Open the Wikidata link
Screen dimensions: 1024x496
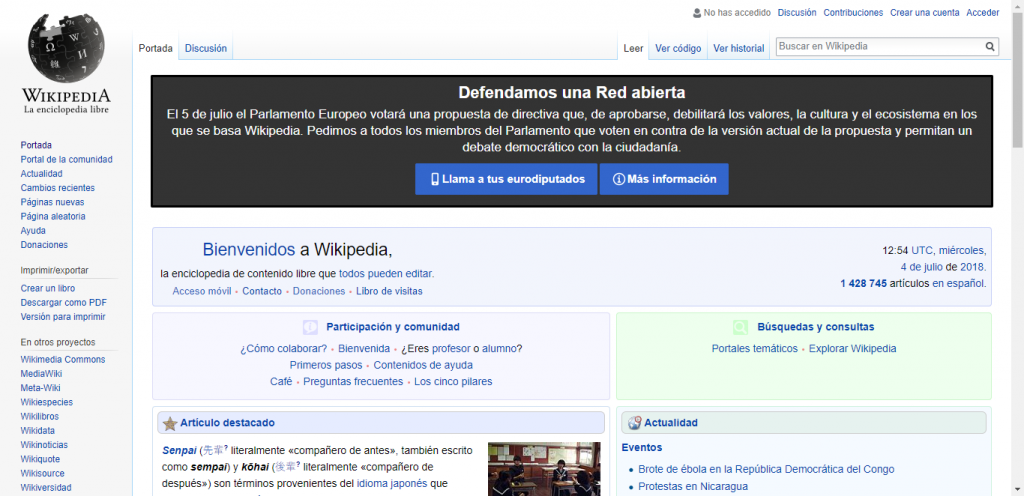(x=37, y=431)
